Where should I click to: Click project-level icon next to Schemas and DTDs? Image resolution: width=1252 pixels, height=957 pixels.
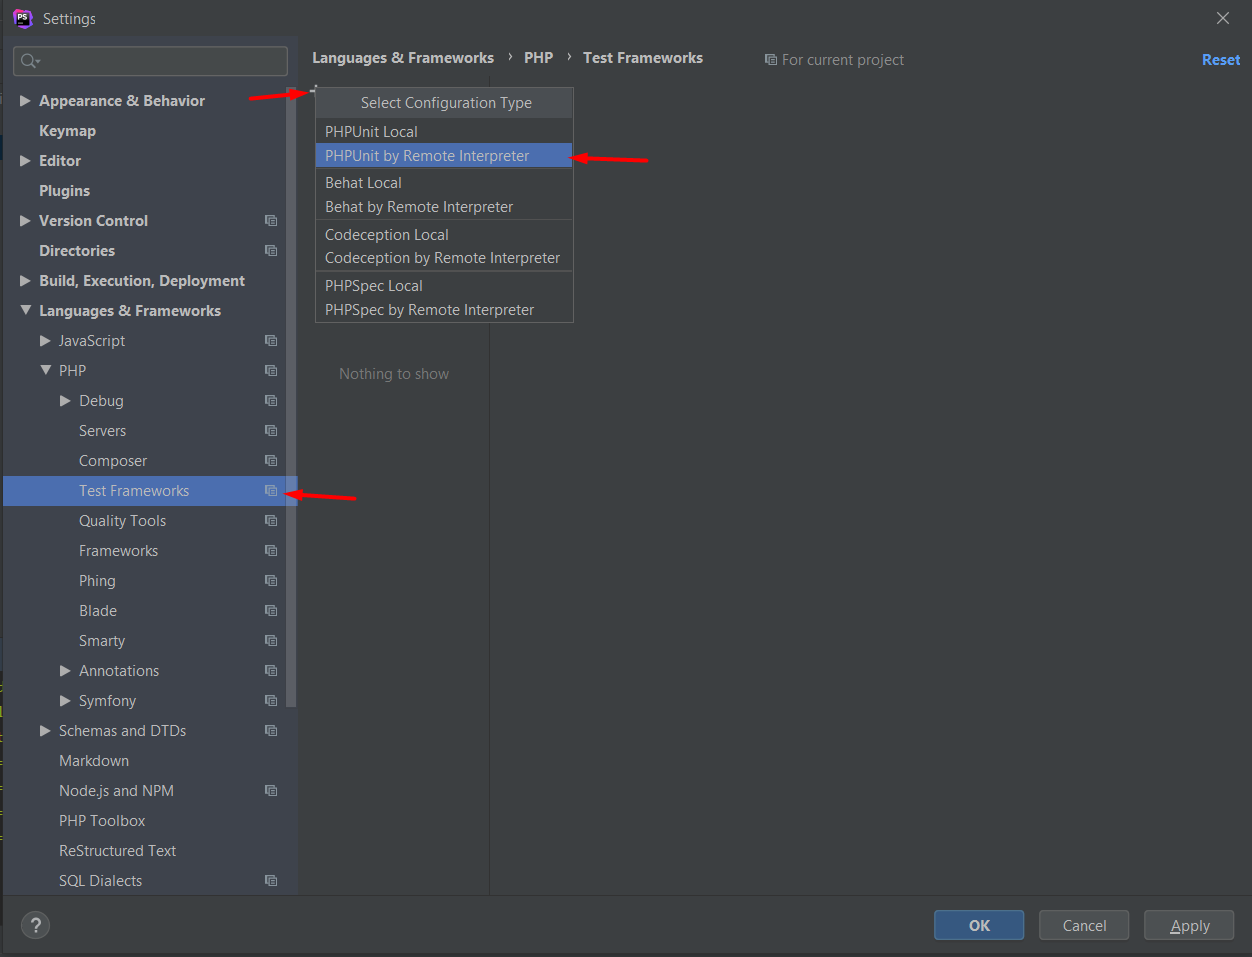pyautogui.click(x=271, y=730)
